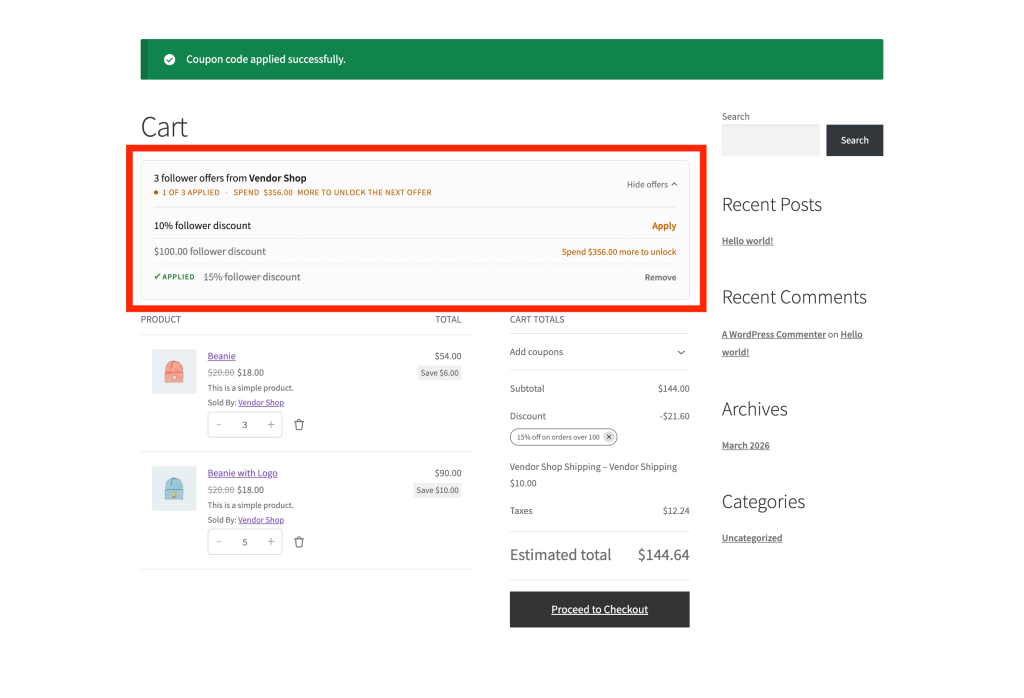Remove Beanie with Logo using trash icon
Viewport: 1024px width, 698px height.
[x=298, y=542]
